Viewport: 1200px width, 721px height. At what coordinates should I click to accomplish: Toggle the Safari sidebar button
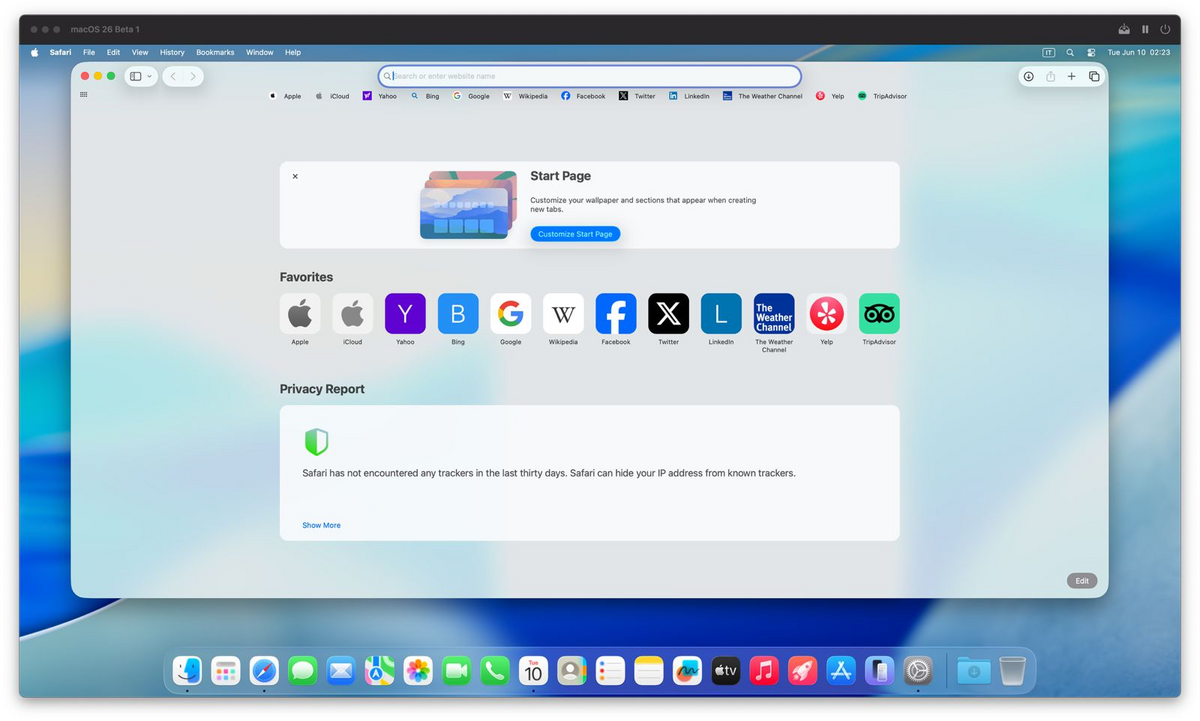tap(136, 76)
